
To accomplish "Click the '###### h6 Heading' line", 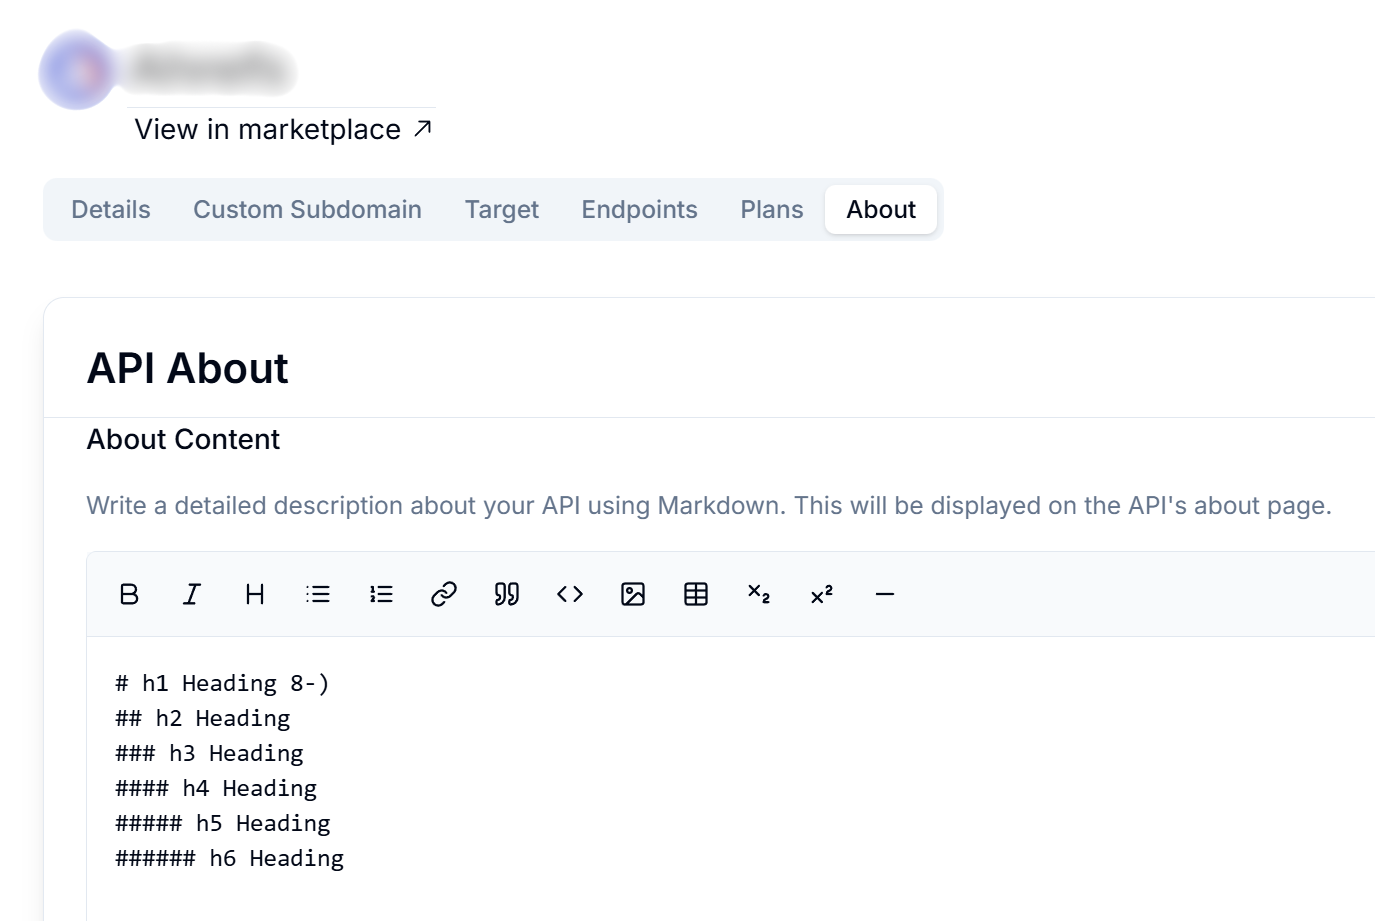I will coord(230,858).
